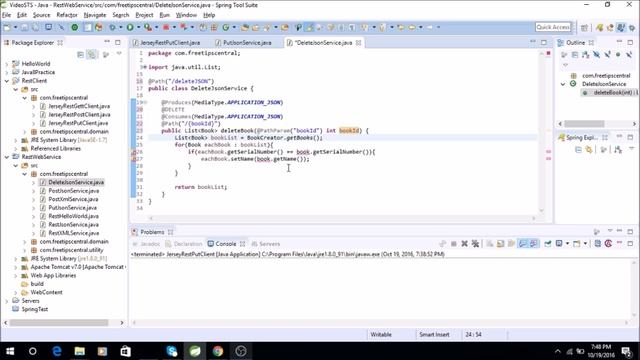Open Skype from the taskbar
Screen dimensions: 640x360
(172, 351)
